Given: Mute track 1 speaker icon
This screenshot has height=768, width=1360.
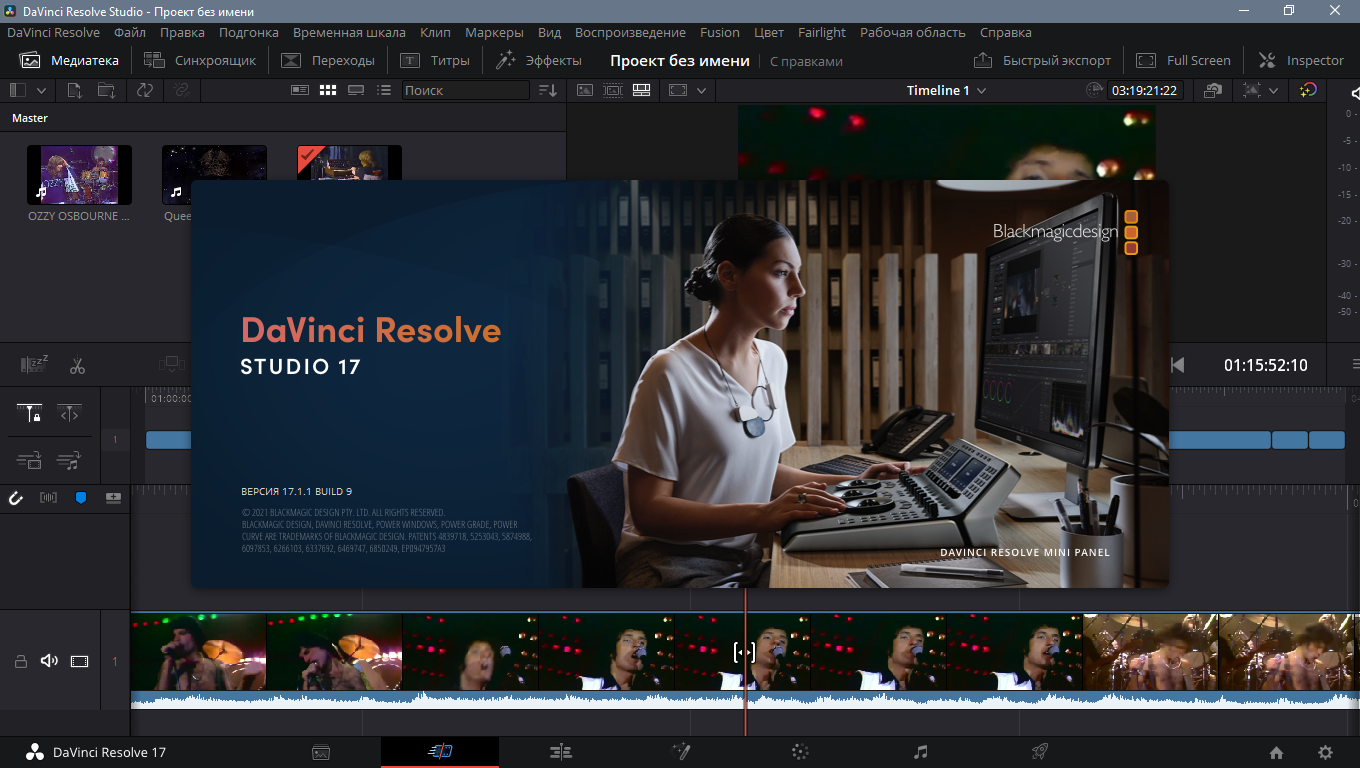Looking at the screenshot, I should (49, 661).
